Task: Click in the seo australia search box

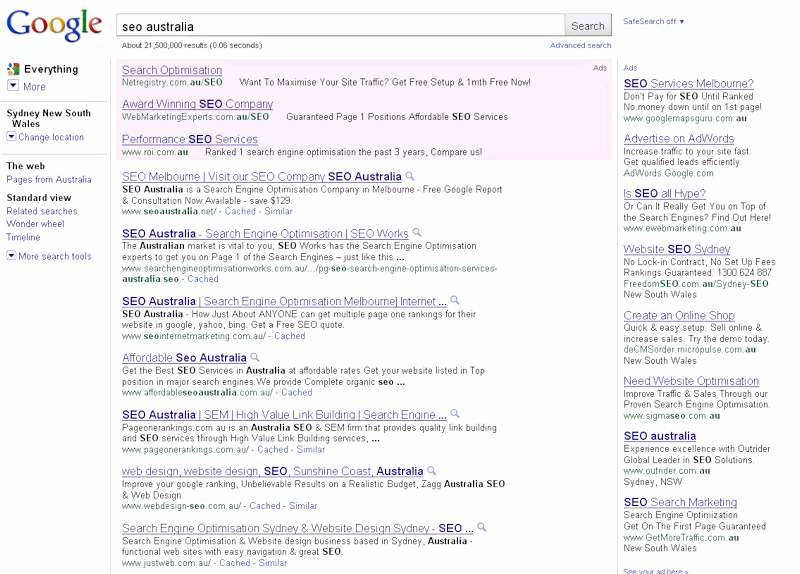Action: click(x=340, y=26)
